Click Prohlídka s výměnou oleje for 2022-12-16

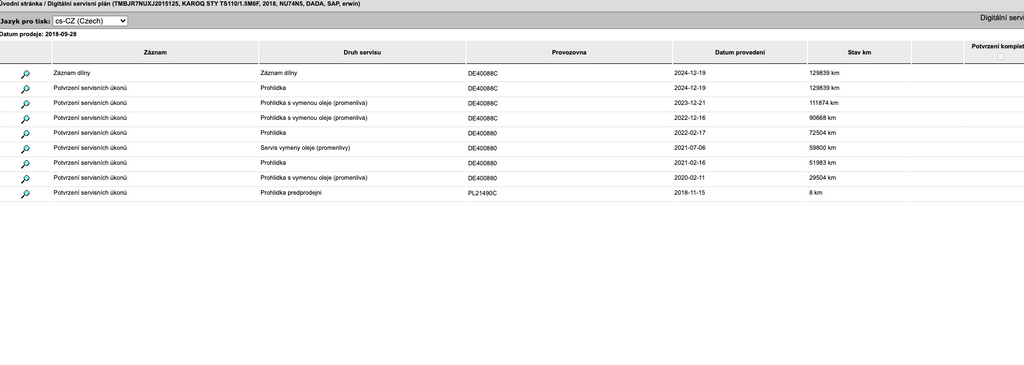[x=314, y=118]
